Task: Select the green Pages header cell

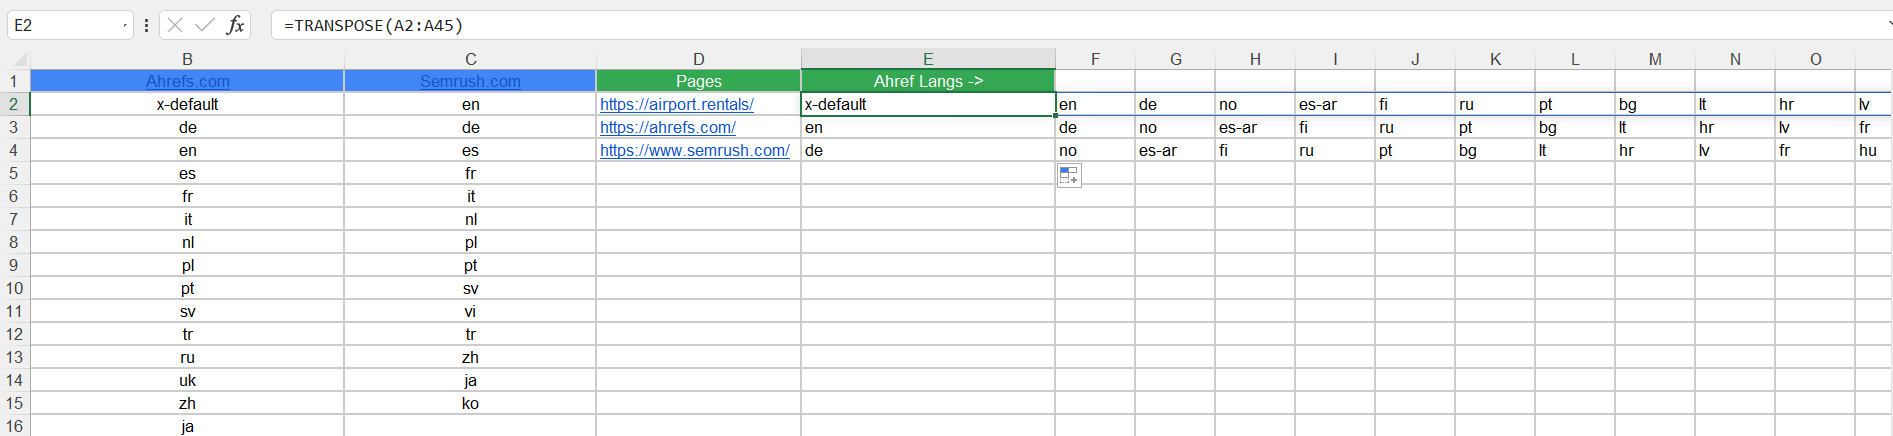Action: (698, 81)
